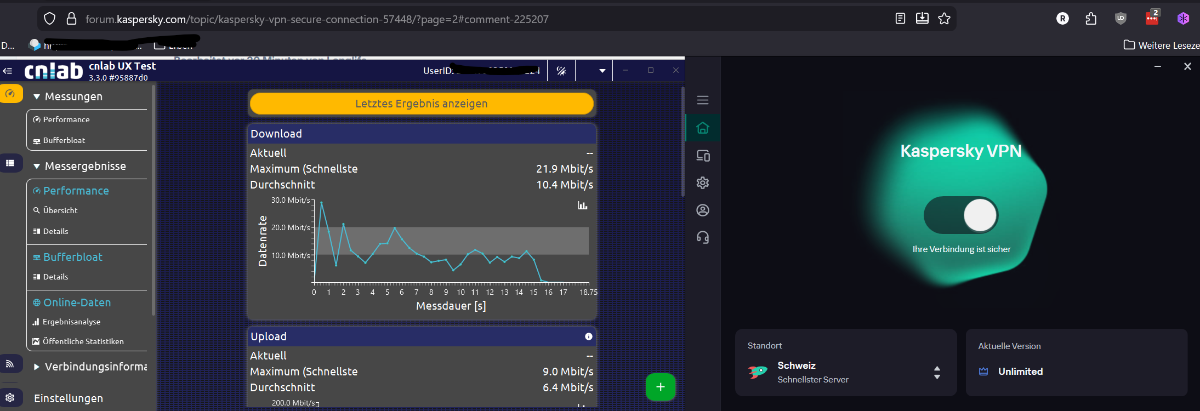The width and height of the screenshot is (1200, 411).
Task: Click Maximum upload value 9.0 Mbit/s
Action: [x=567, y=372]
